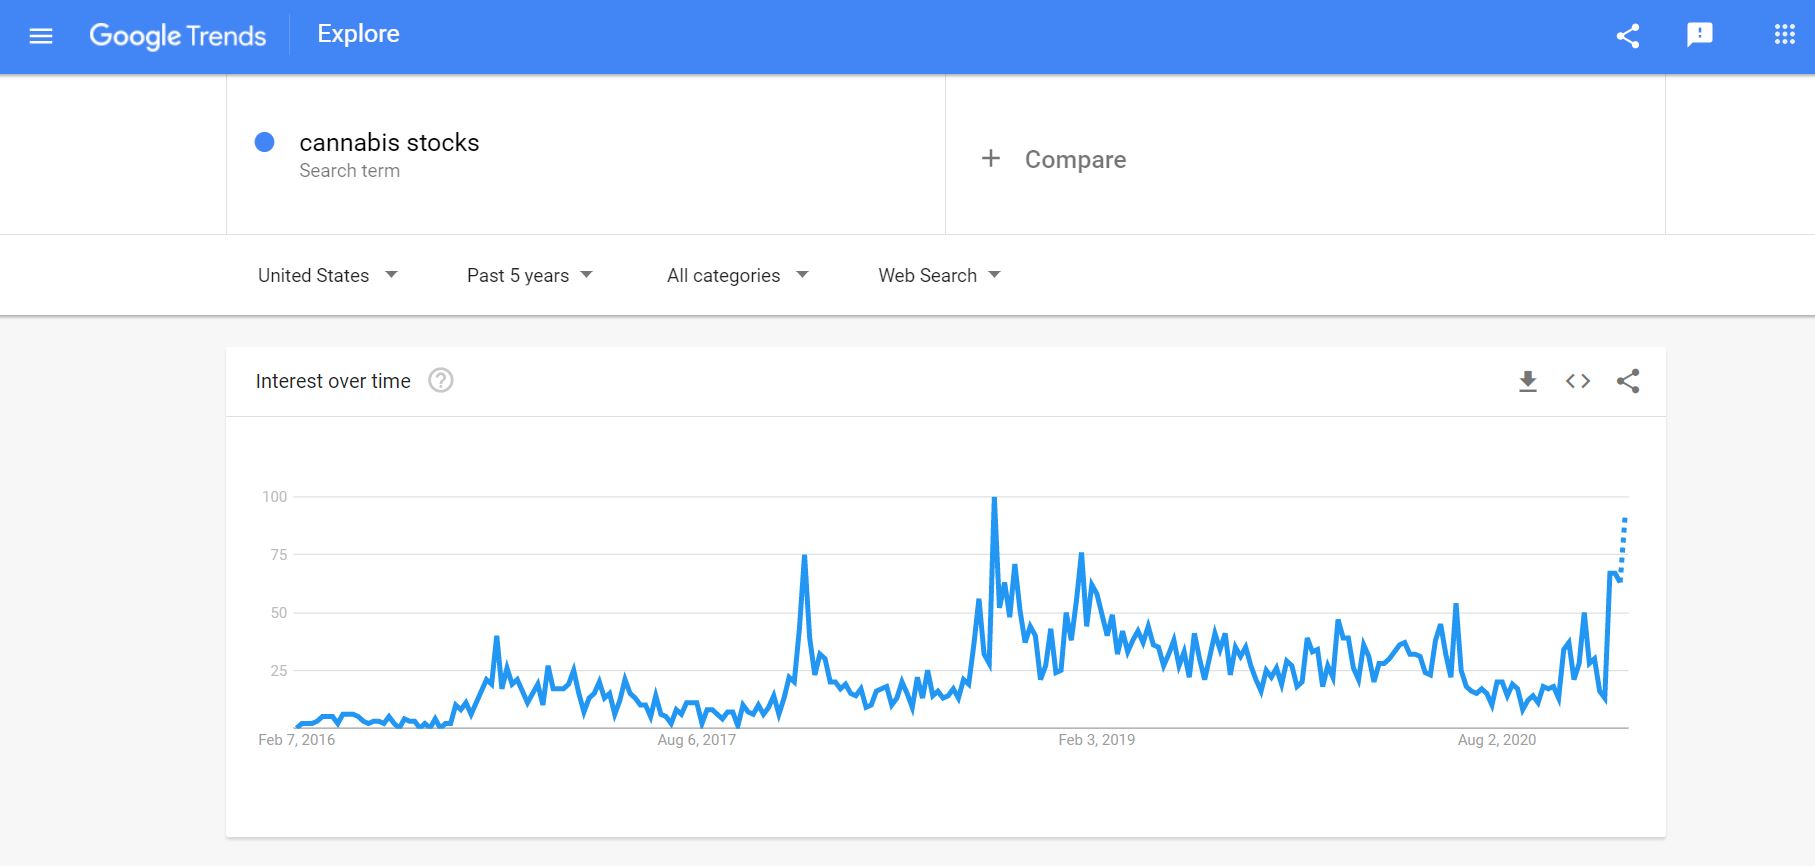
Task: Open the Web Search type dropdown
Action: [940, 275]
